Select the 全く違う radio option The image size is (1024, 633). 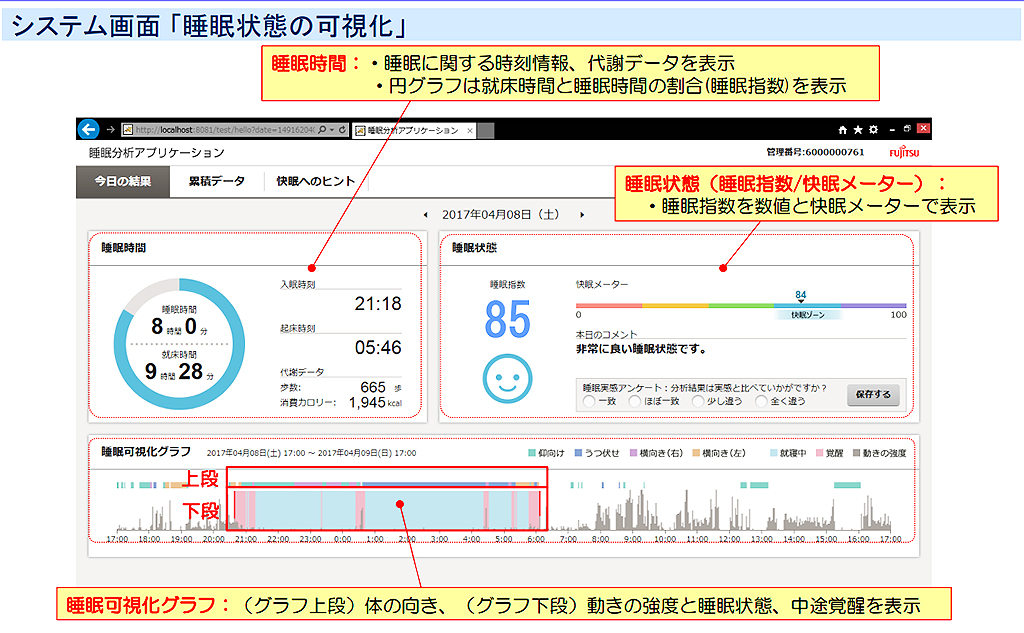[762, 401]
